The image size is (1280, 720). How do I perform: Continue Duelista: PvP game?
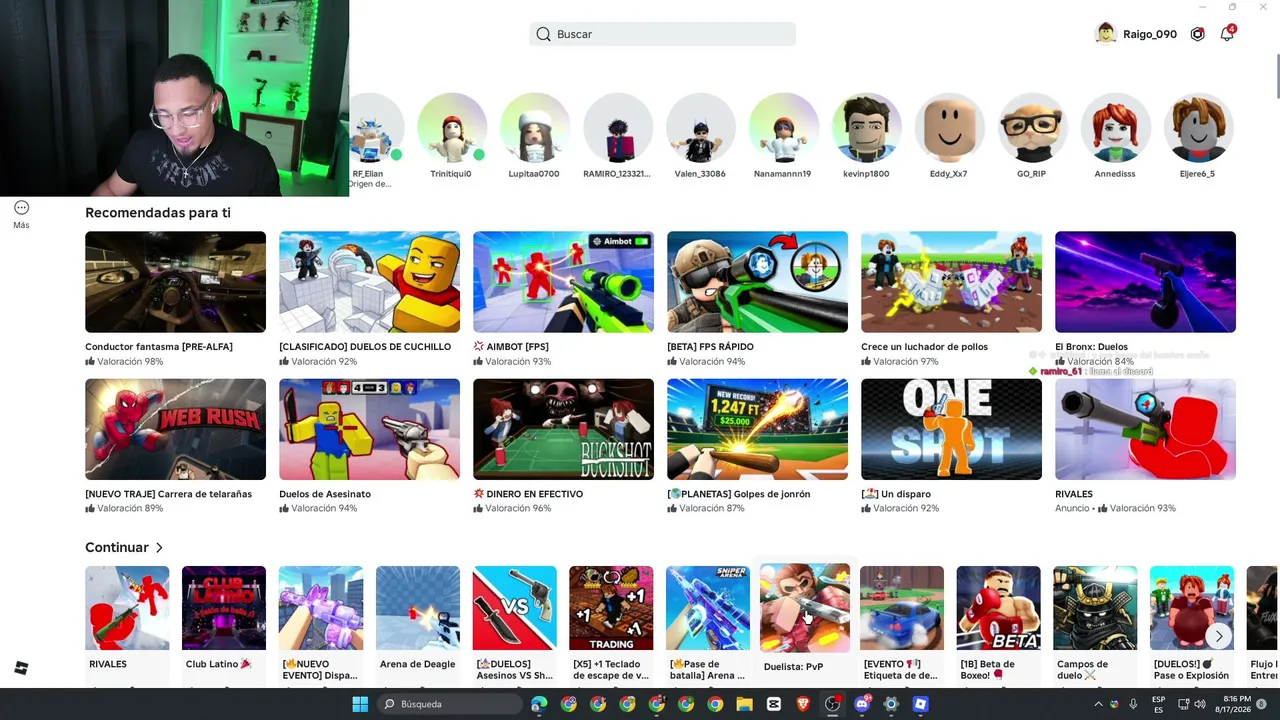tap(805, 608)
